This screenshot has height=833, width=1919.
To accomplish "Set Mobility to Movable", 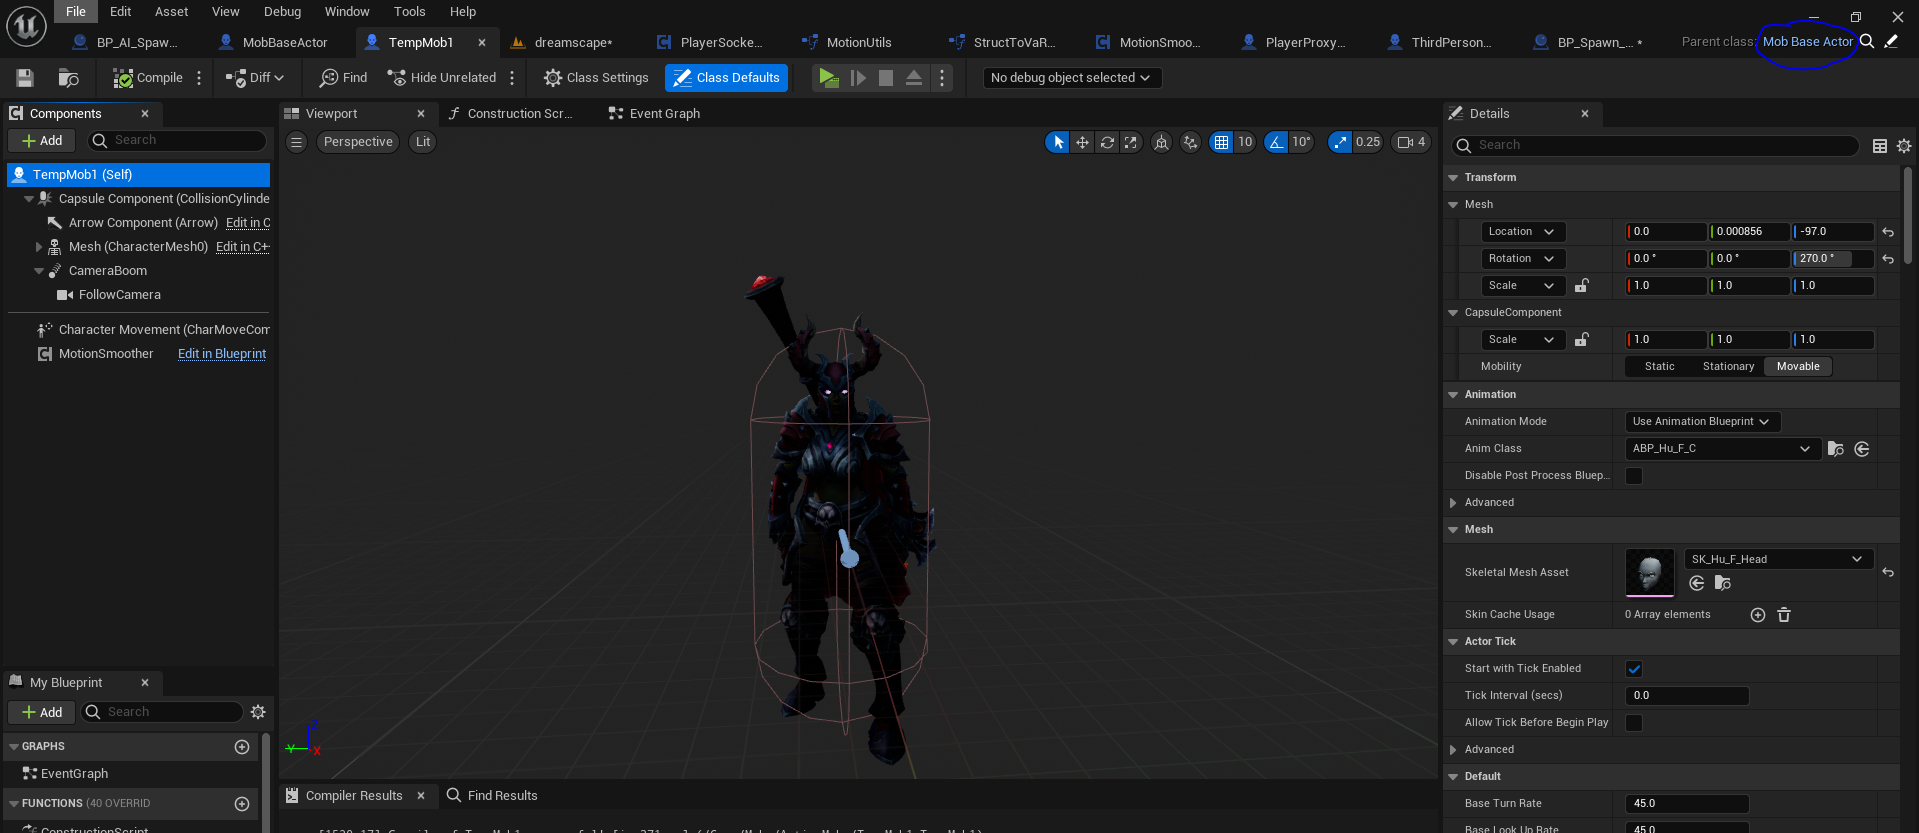I will (1798, 367).
